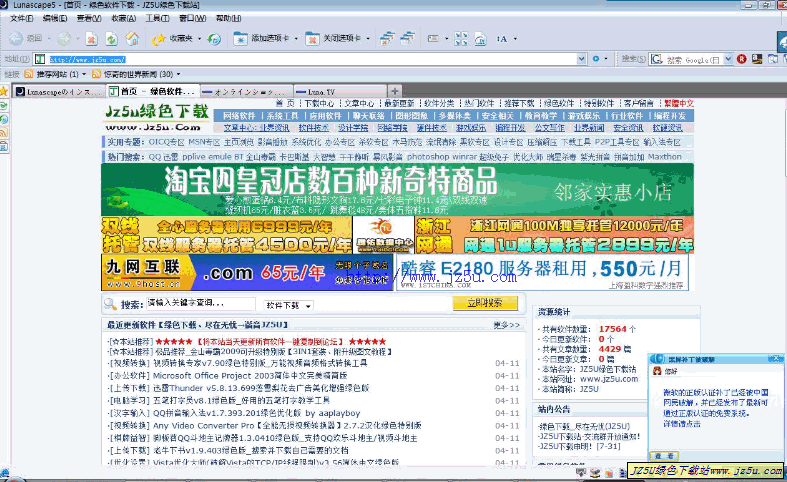
Task: Open the address bar URL history dropdown
Action: (581, 59)
